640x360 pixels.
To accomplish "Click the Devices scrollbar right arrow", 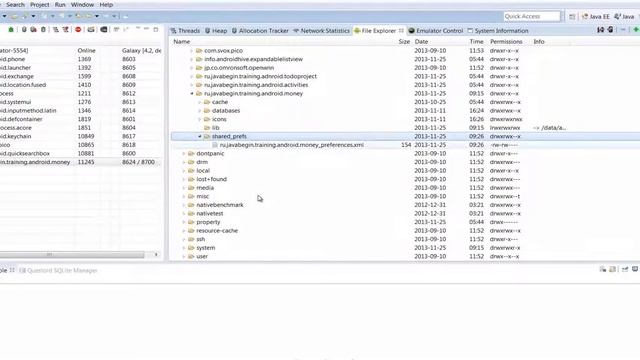I will [x=156, y=255].
